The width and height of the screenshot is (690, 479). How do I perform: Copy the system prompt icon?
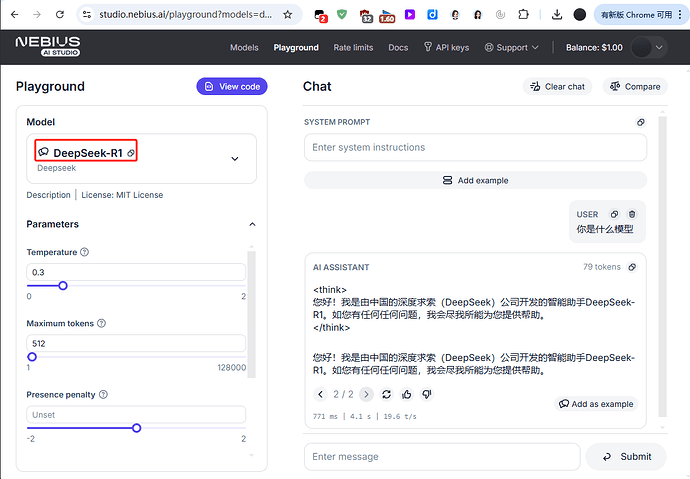(x=641, y=122)
